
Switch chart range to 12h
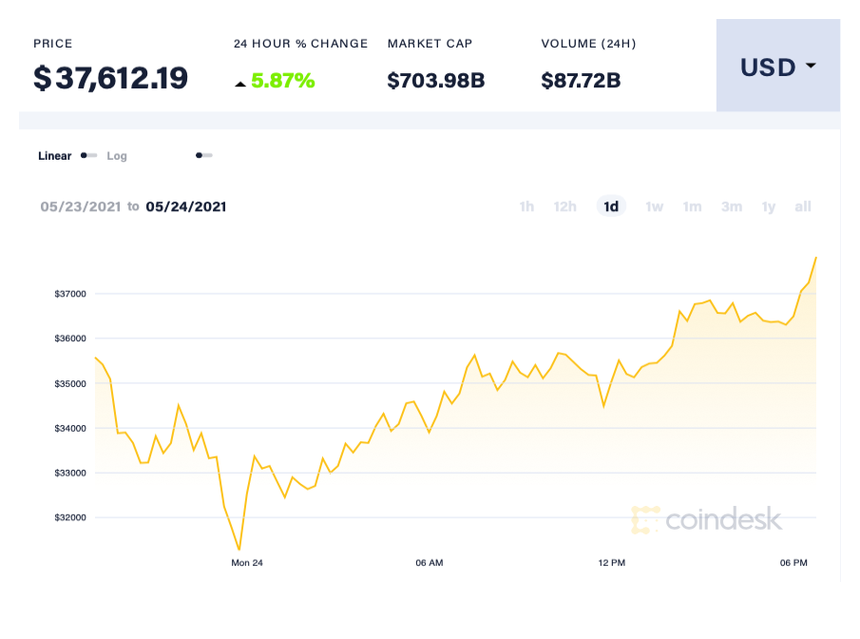[x=565, y=207]
